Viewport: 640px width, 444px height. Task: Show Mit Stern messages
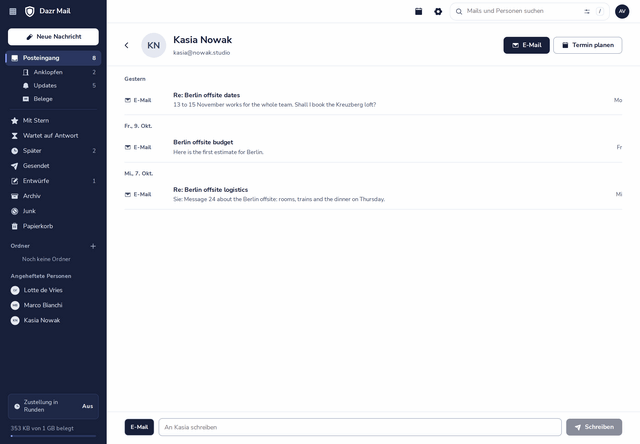pyautogui.click(x=53, y=121)
